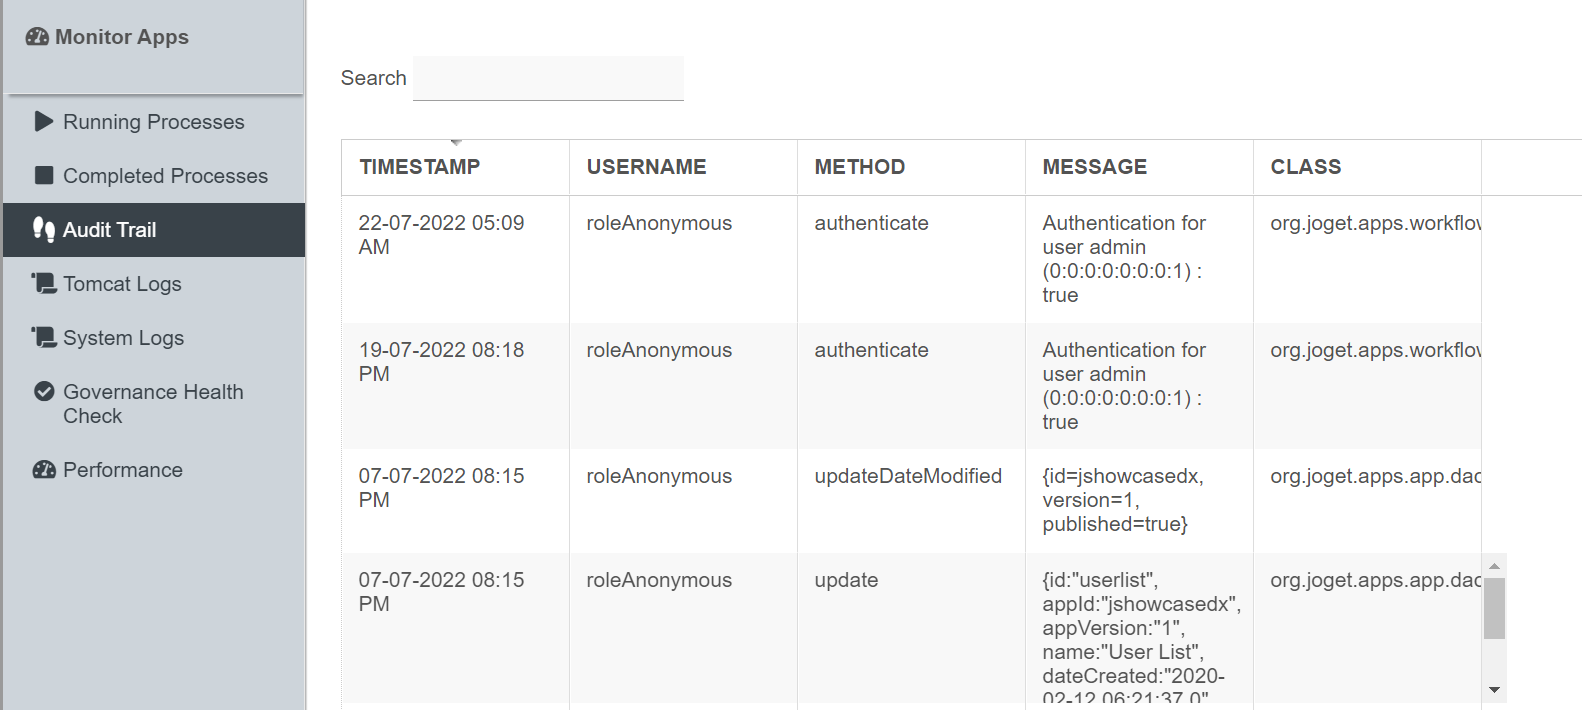Go to Tomcat Logs page
The height and width of the screenshot is (710, 1582).
pyautogui.click(x=122, y=284)
